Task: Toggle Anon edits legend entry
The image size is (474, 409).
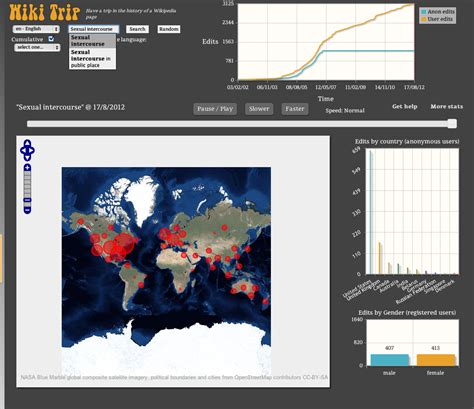Action: click(x=438, y=12)
